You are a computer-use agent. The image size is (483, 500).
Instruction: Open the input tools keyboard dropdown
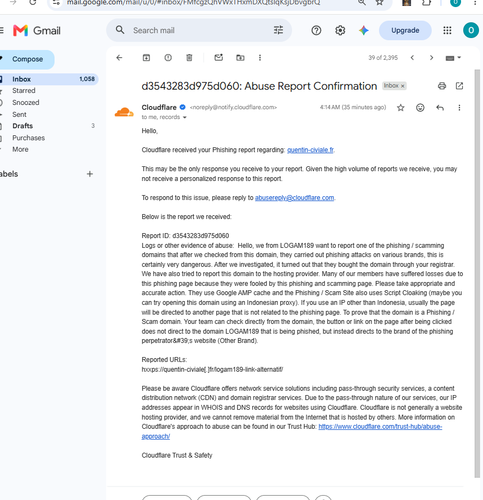tap(453, 58)
